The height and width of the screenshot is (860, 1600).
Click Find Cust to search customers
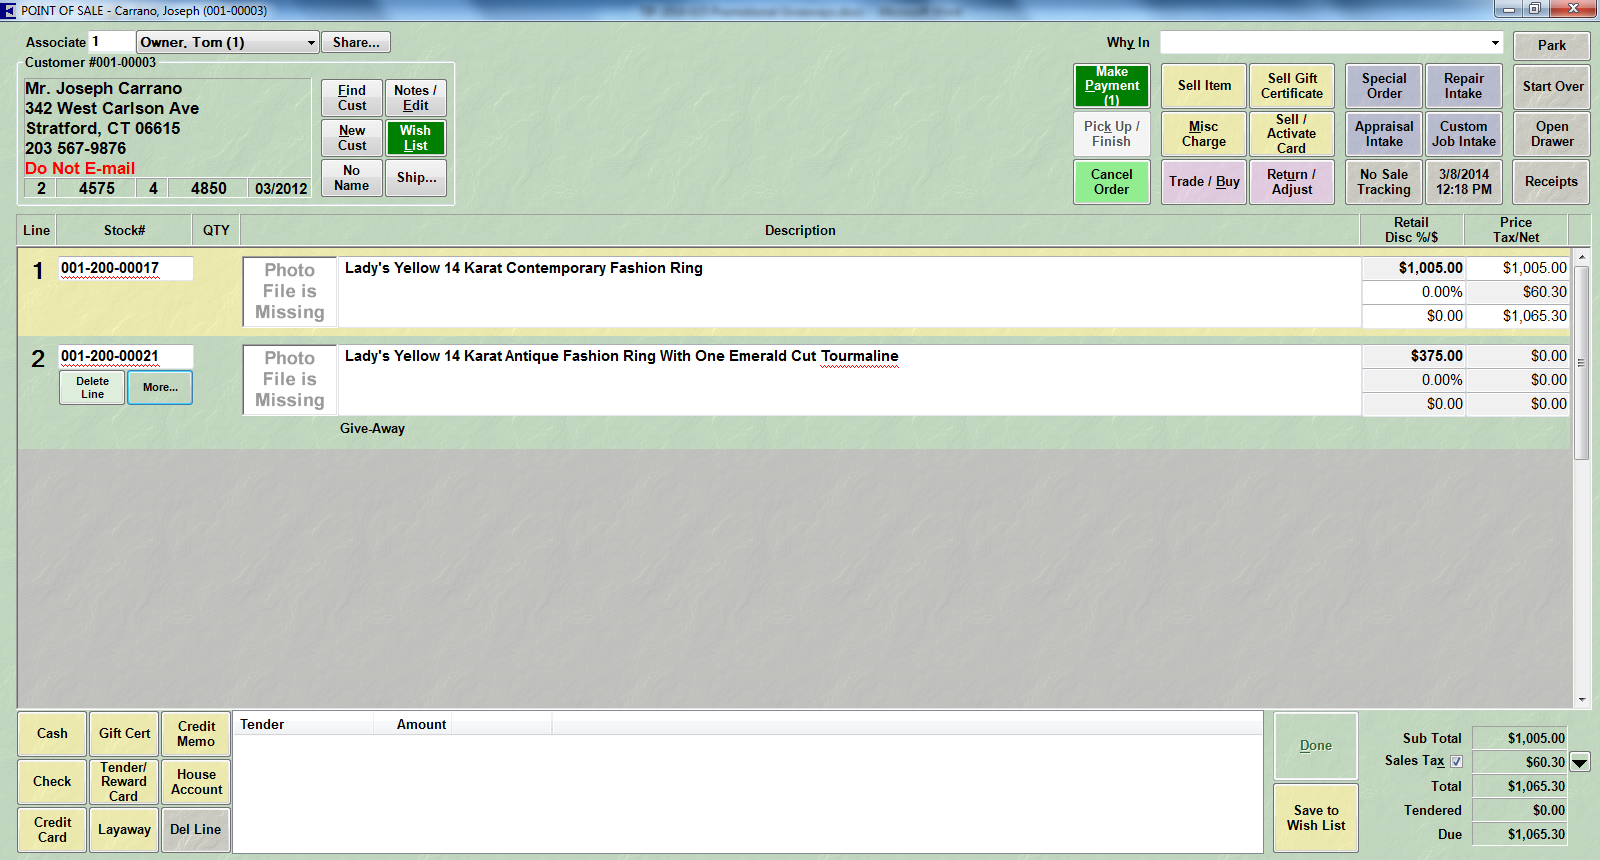pyautogui.click(x=351, y=98)
